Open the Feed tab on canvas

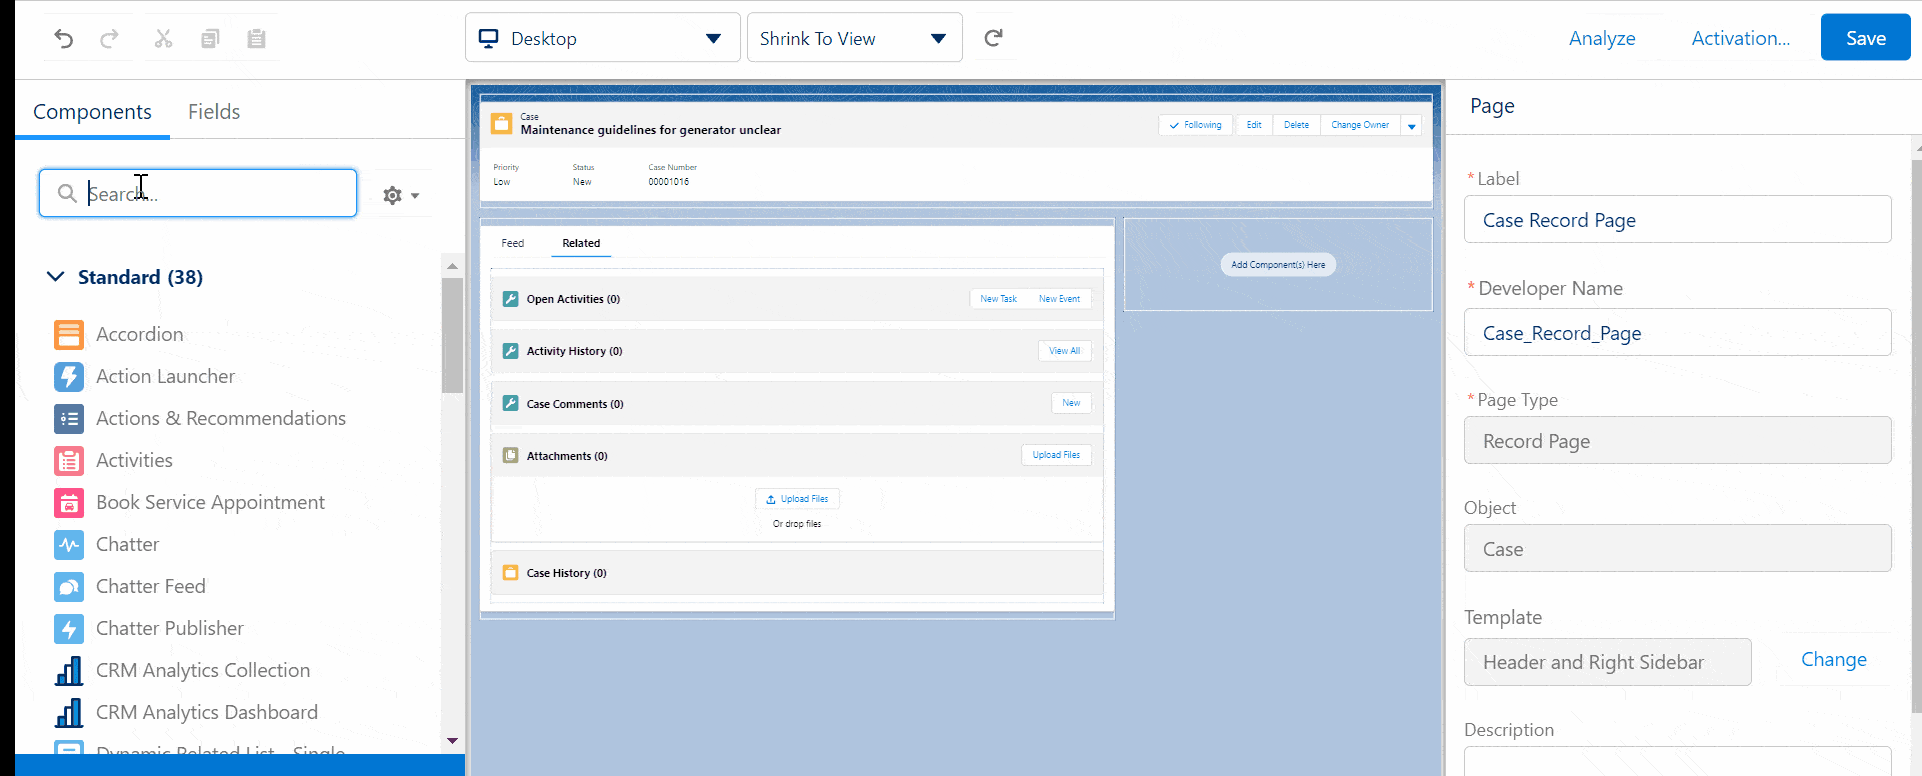coord(512,243)
